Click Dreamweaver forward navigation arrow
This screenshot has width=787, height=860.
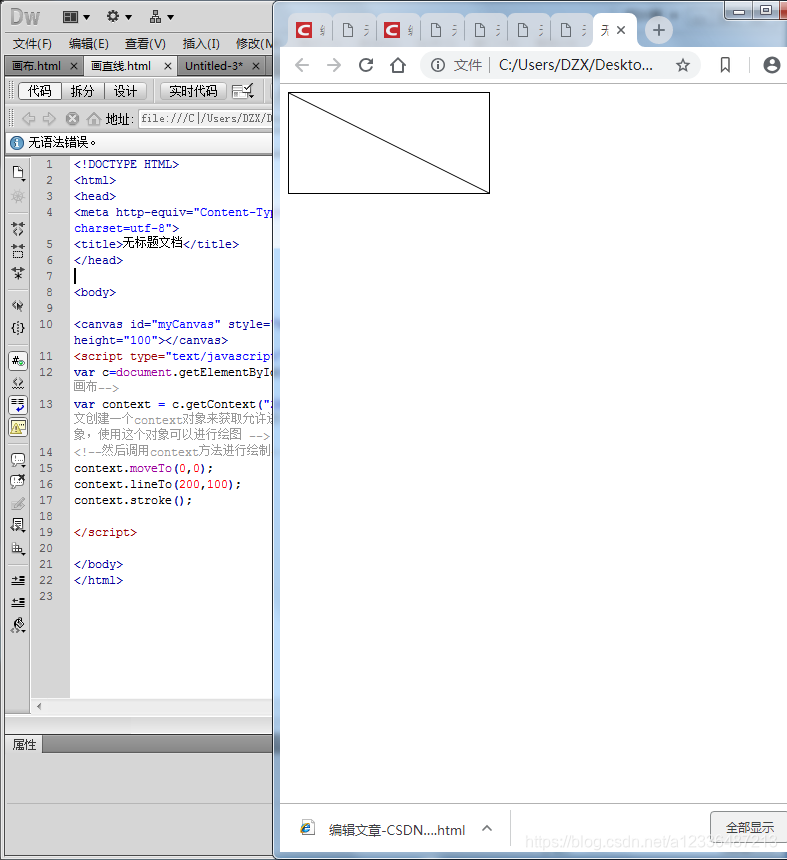(49, 118)
